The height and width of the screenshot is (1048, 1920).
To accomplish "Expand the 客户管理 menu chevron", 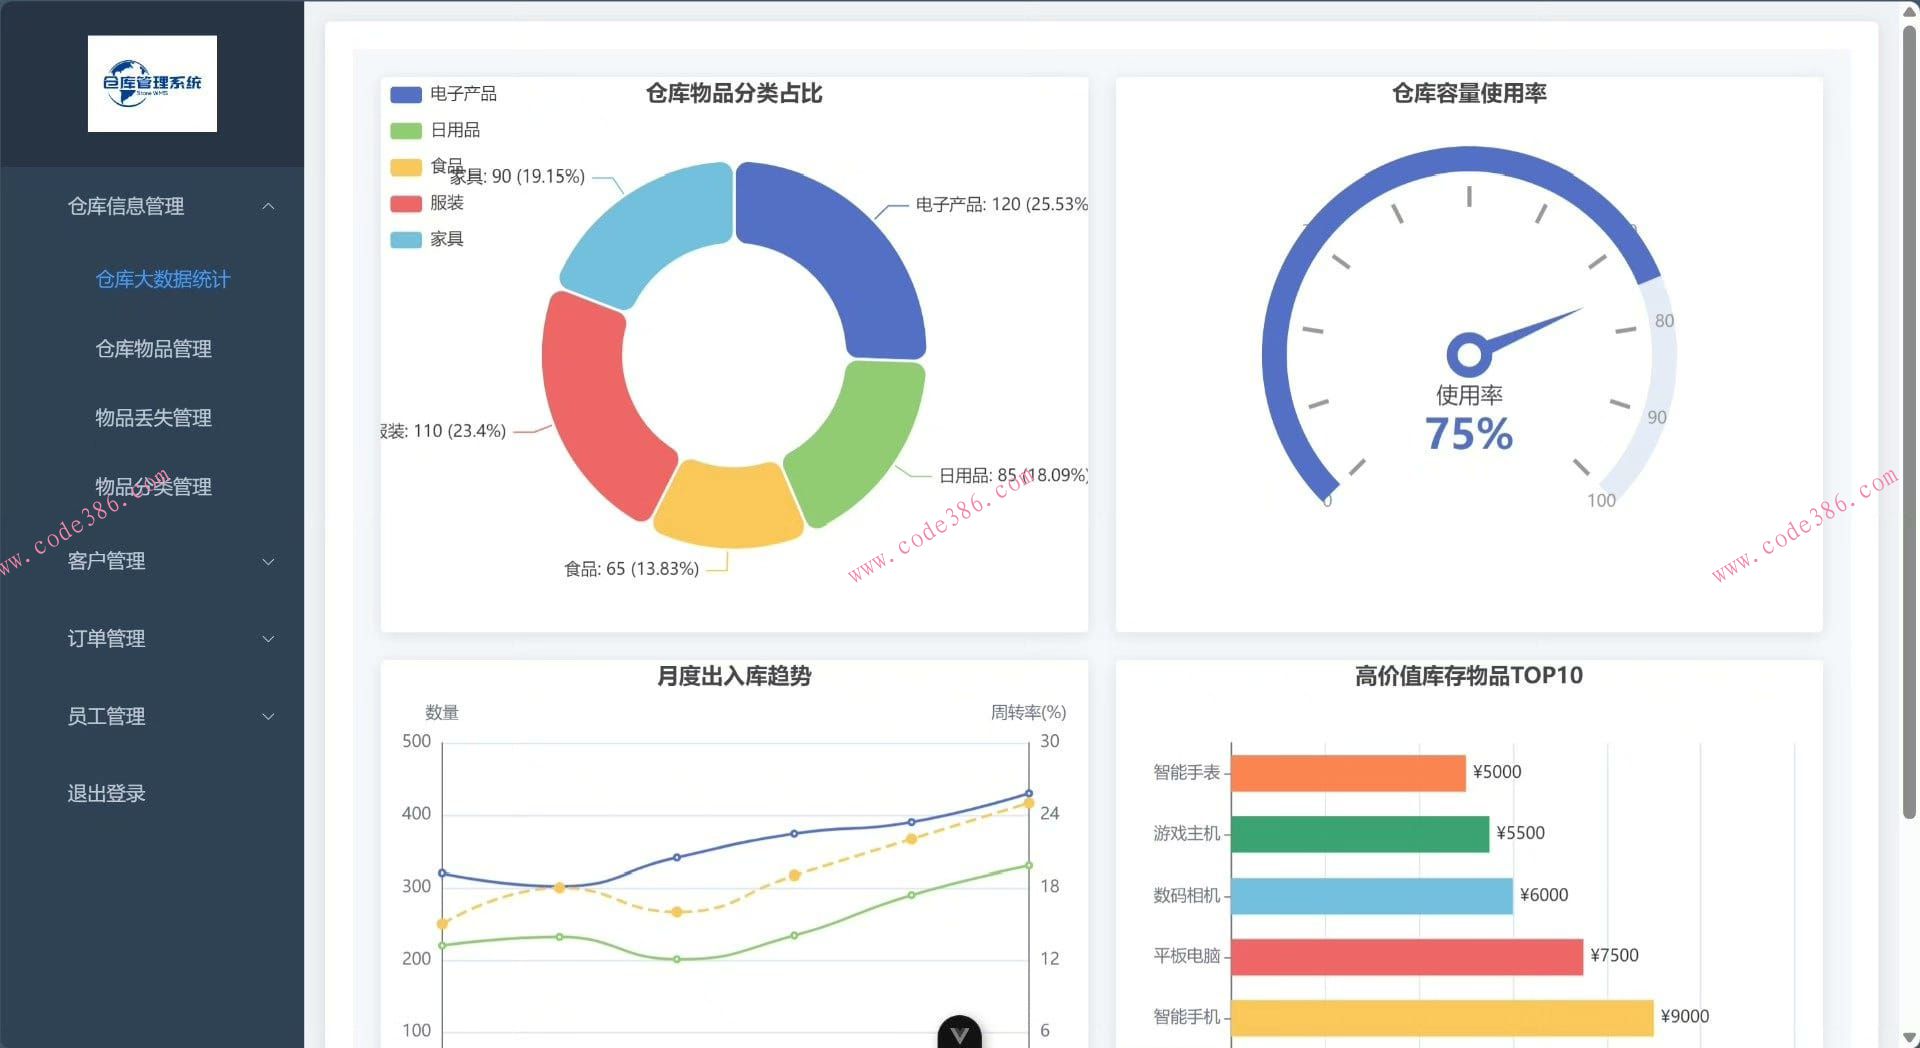I will click(268, 561).
